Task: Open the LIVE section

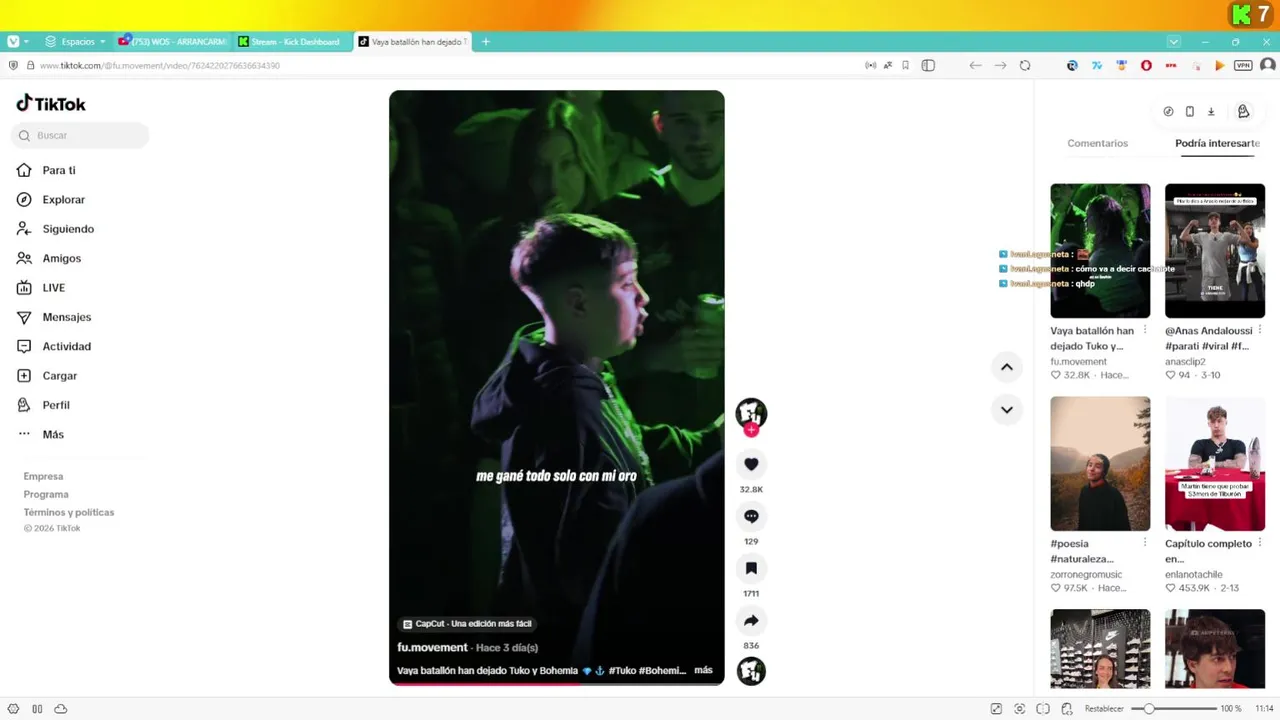Action: (x=41, y=287)
